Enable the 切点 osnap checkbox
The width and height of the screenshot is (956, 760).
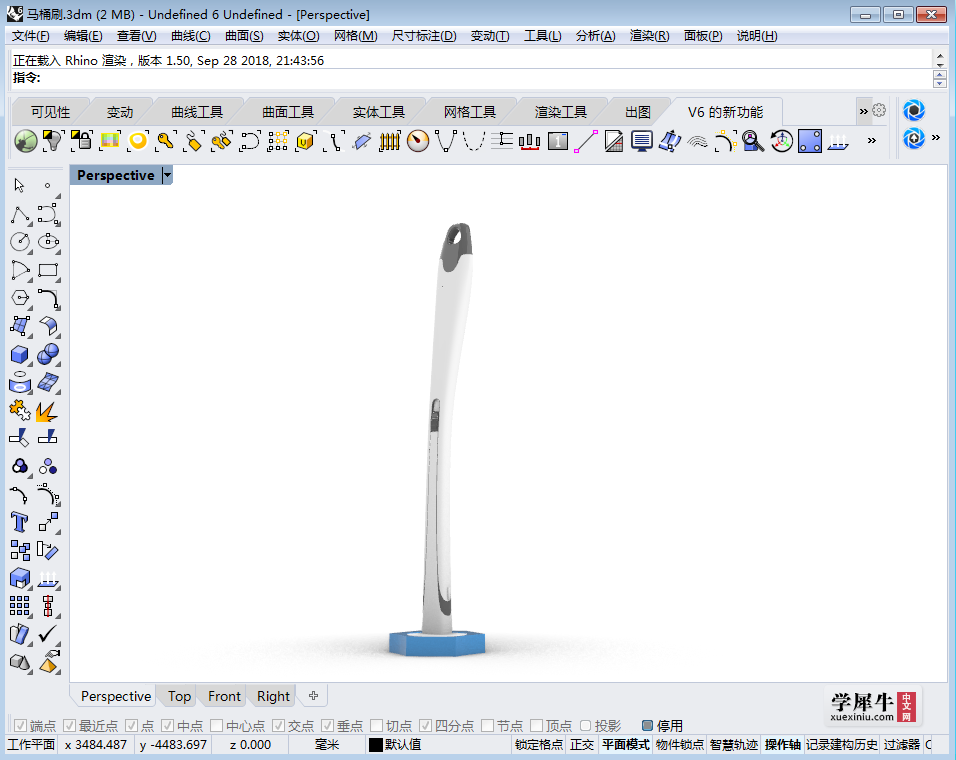coord(377,725)
